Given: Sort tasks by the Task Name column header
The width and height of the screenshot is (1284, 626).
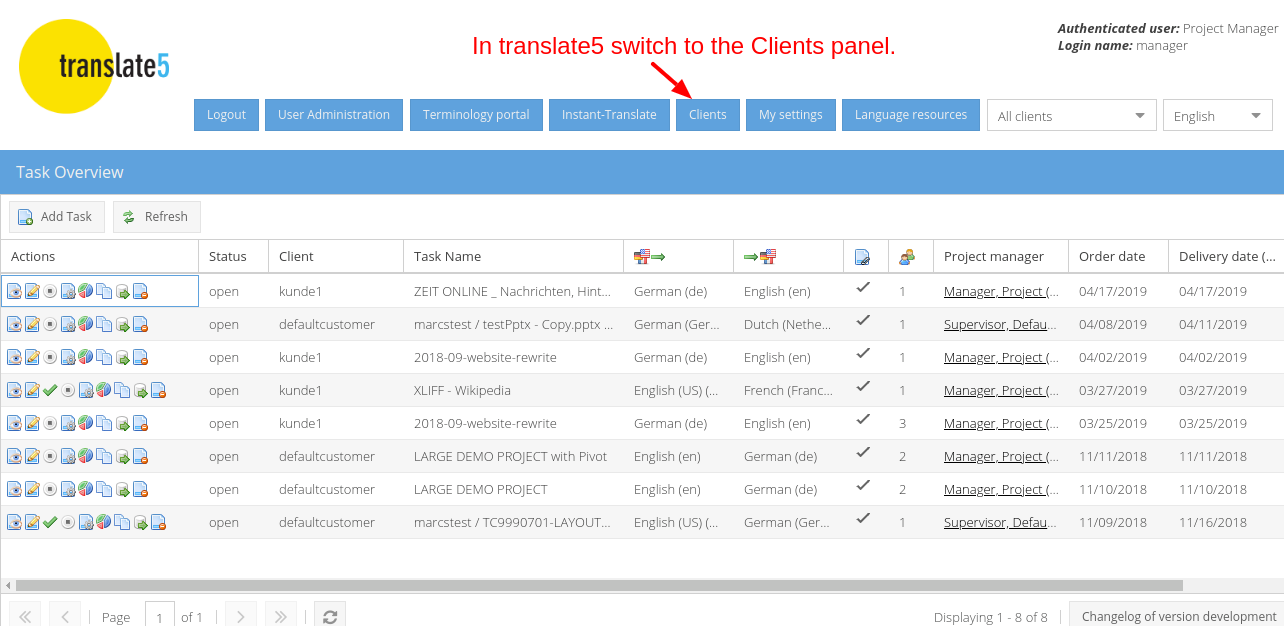Looking at the screenshot, I should (514, 257).
